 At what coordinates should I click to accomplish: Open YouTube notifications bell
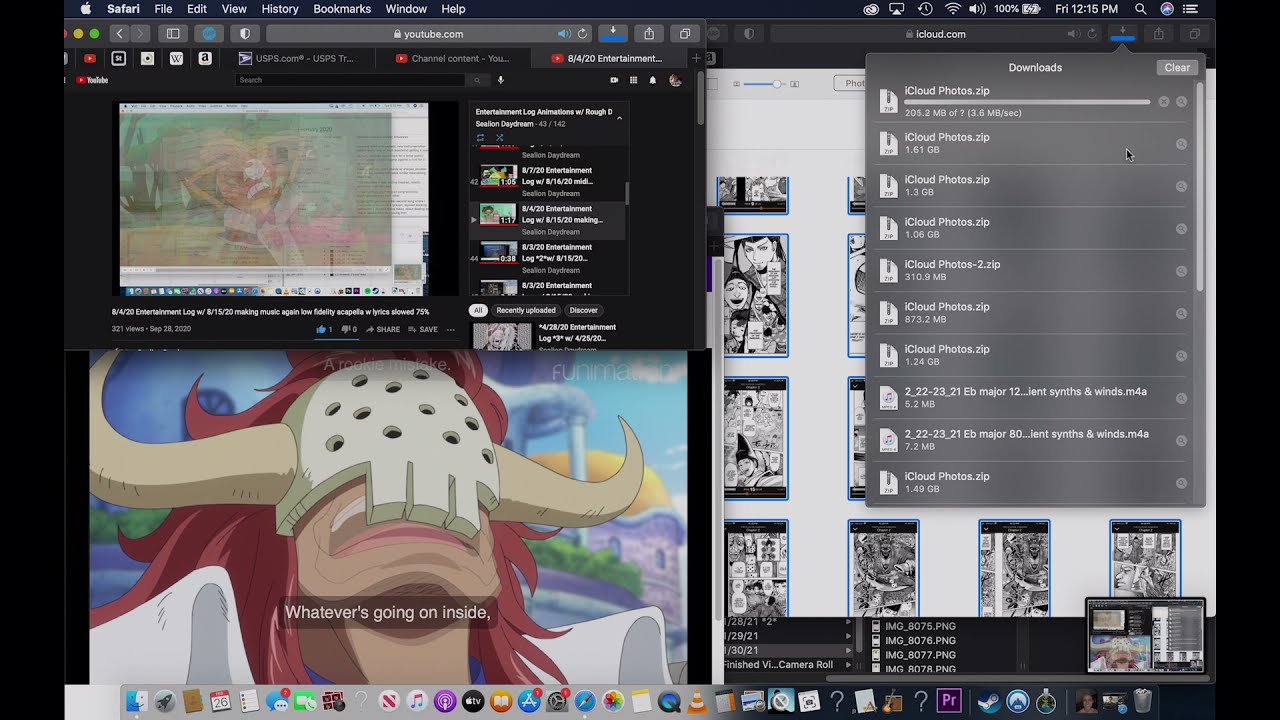653,80
